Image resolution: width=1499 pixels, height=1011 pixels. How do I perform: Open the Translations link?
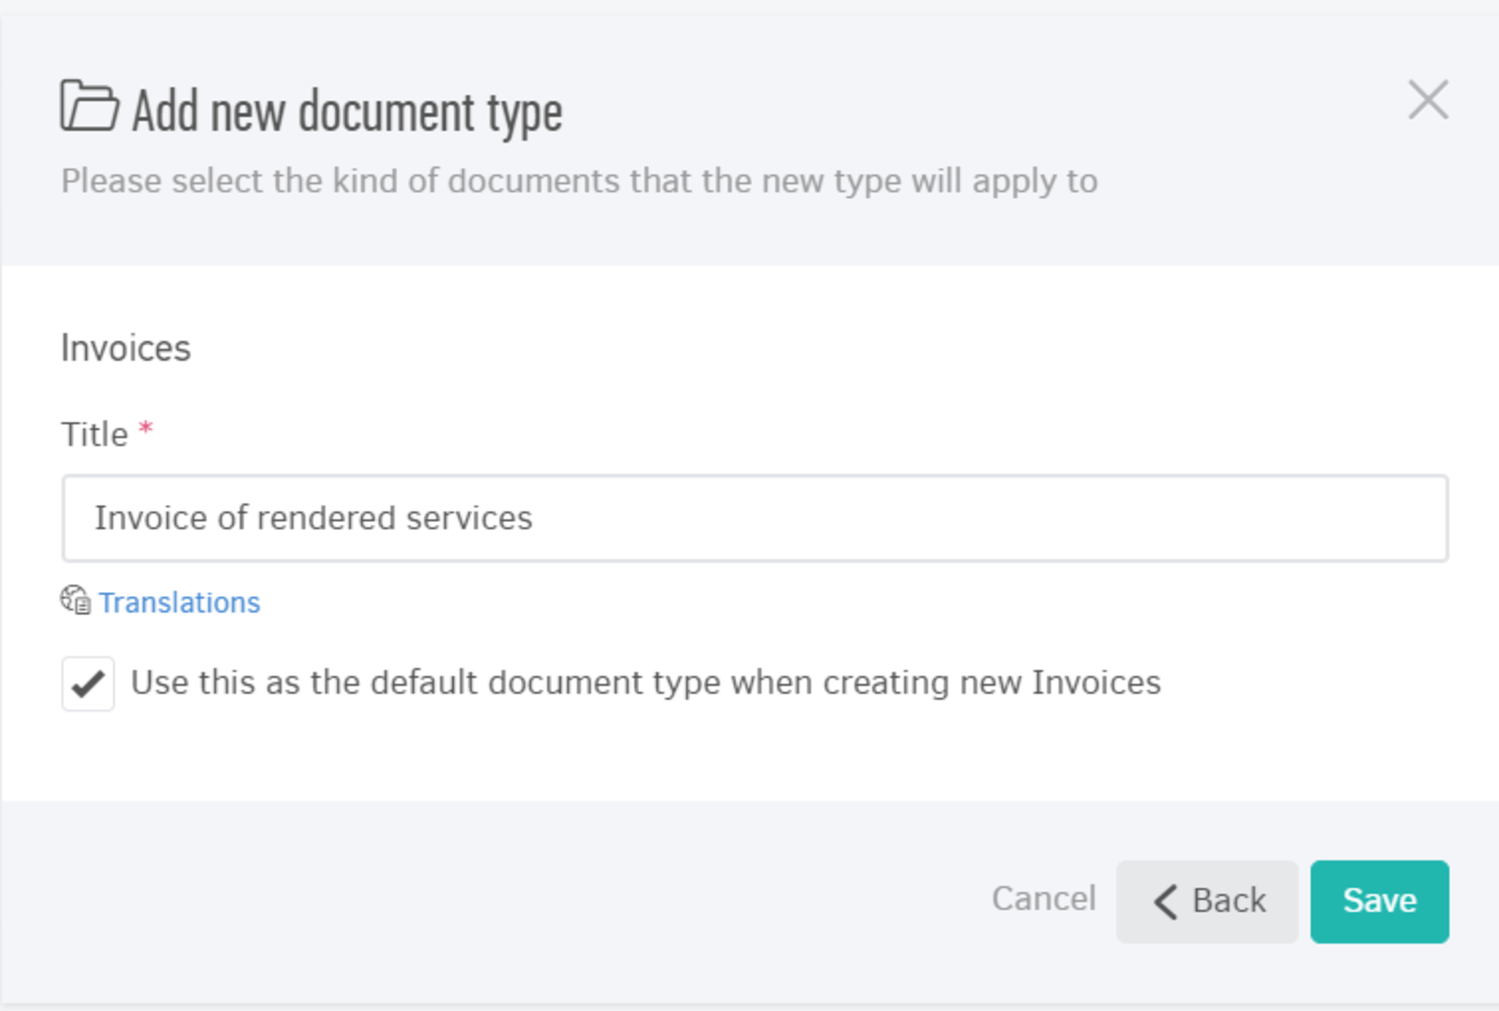pos(179,602)
